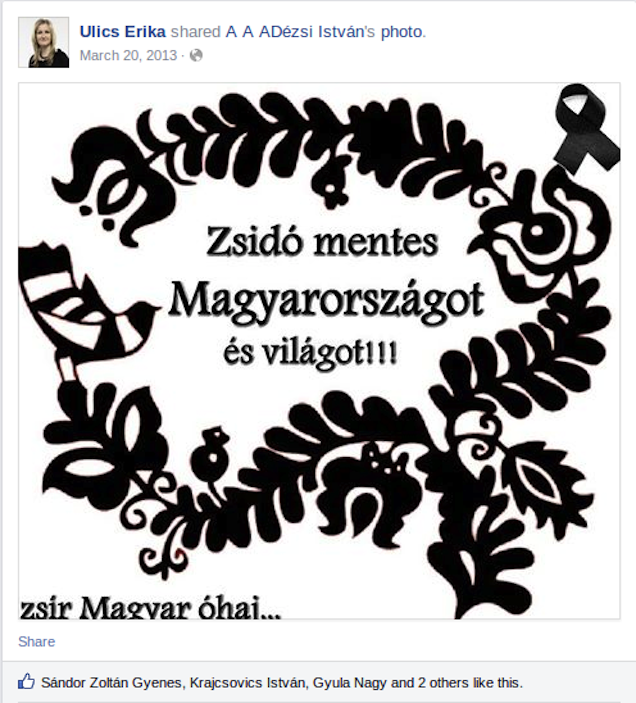636x703 pixels.
Task: Click the thumbs-up like icon
Action: tap(26, 681)
